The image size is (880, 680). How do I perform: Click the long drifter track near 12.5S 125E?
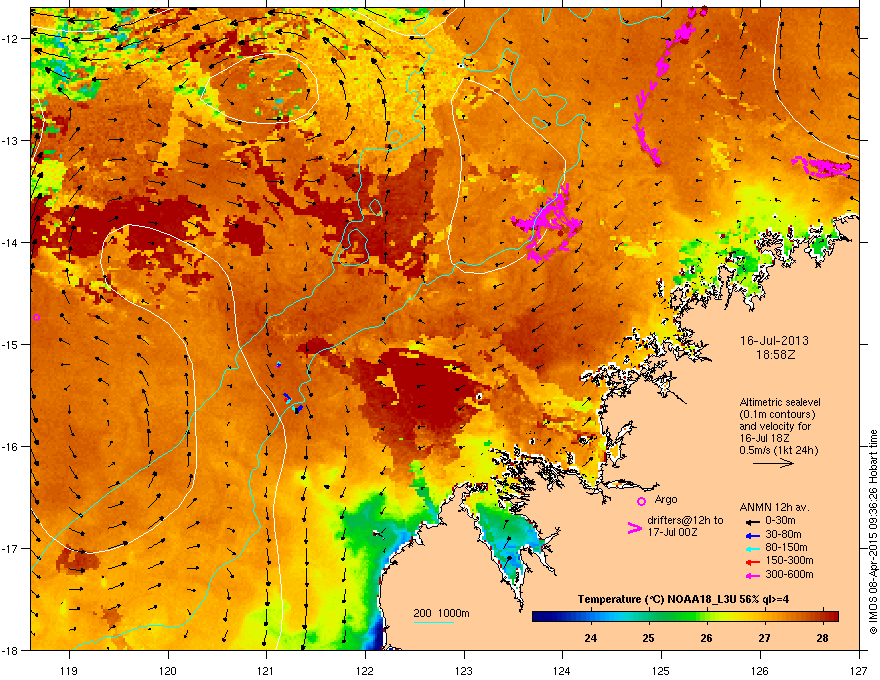(x=663, y=87)
